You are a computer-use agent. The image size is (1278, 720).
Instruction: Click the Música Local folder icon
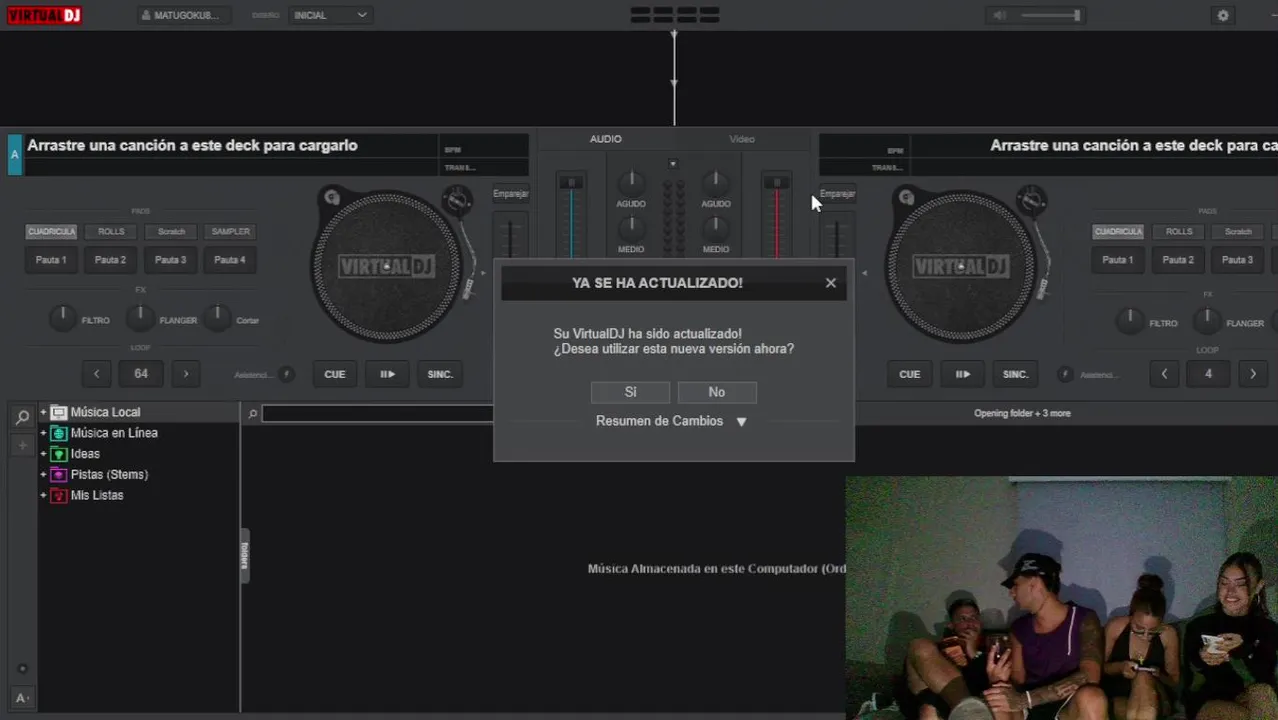(x=59, y=412)
